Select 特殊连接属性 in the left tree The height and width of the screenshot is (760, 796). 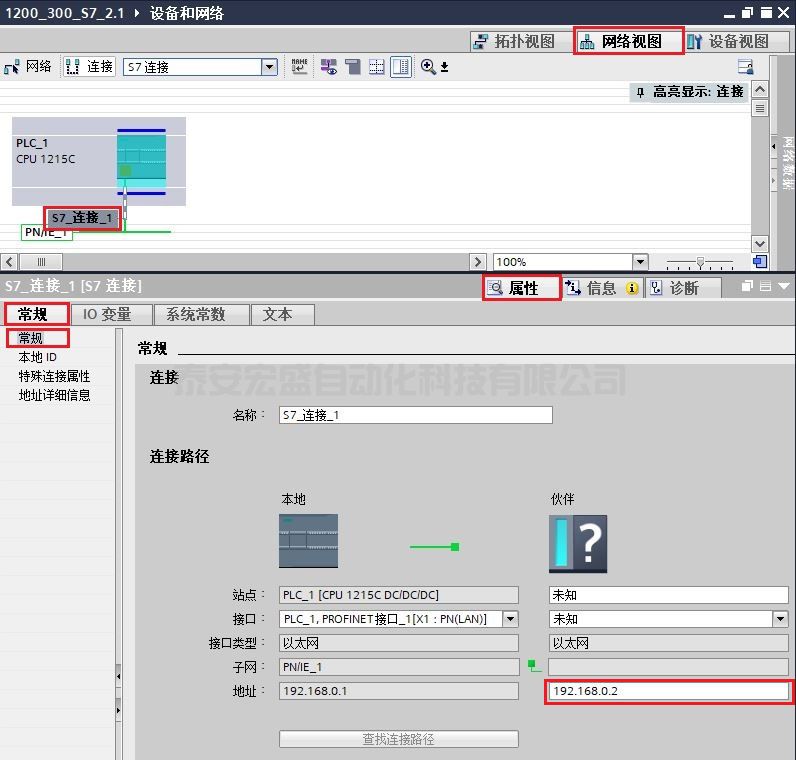click(x=54, y=376)
